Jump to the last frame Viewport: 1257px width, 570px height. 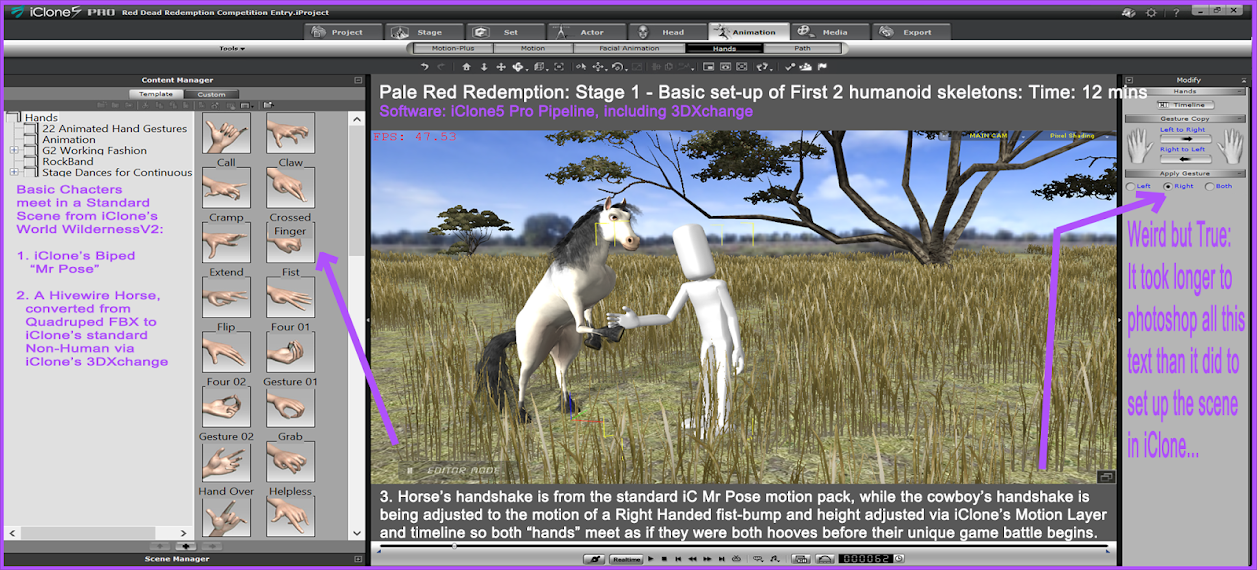click(721, 559)
